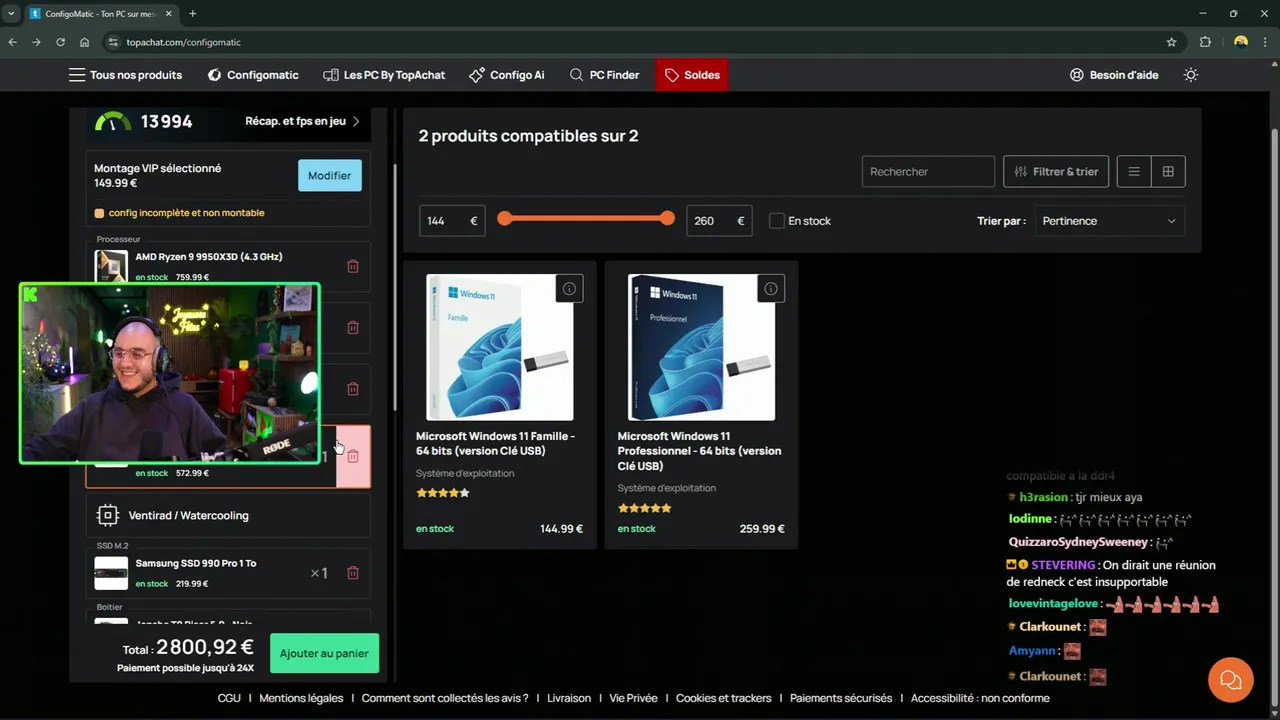
Task: Click the maximum price field 260 €
Action: point(719,221)
